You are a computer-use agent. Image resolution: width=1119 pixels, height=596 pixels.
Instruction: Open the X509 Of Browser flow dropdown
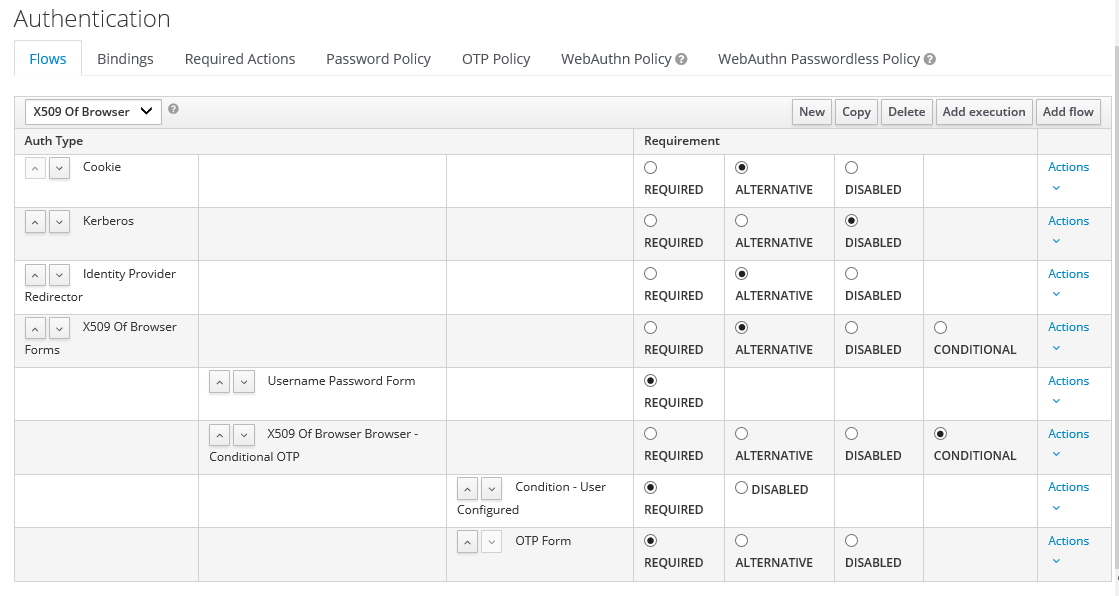[x=93, y=112]
